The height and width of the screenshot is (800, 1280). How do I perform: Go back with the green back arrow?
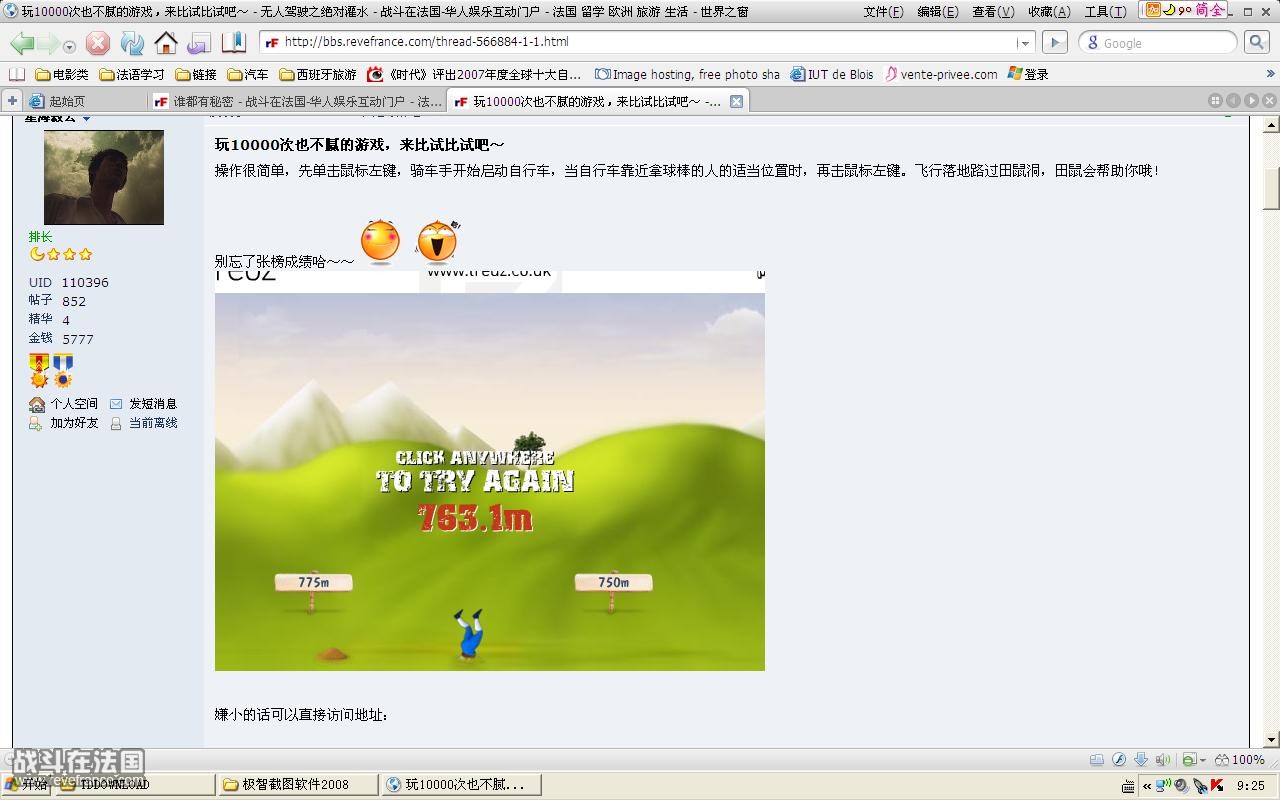click(22, 43)
